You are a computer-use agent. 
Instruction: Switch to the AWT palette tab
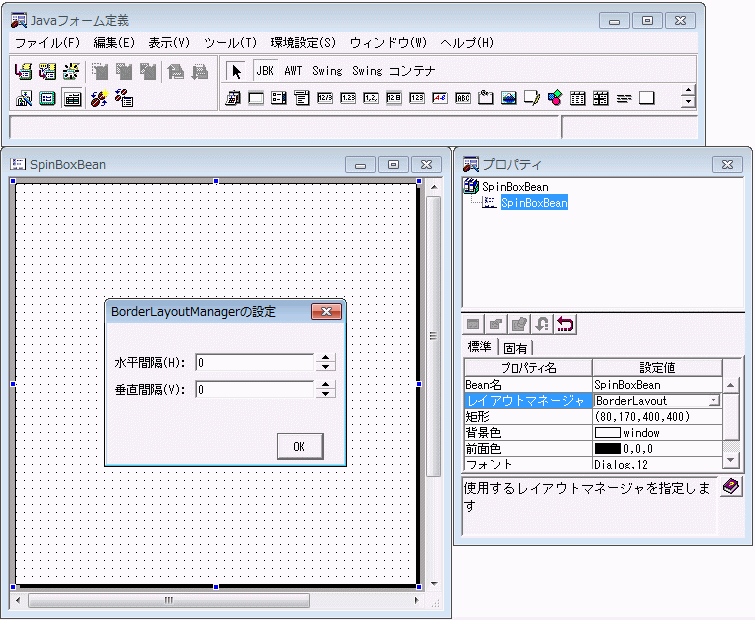click(293, 71)
